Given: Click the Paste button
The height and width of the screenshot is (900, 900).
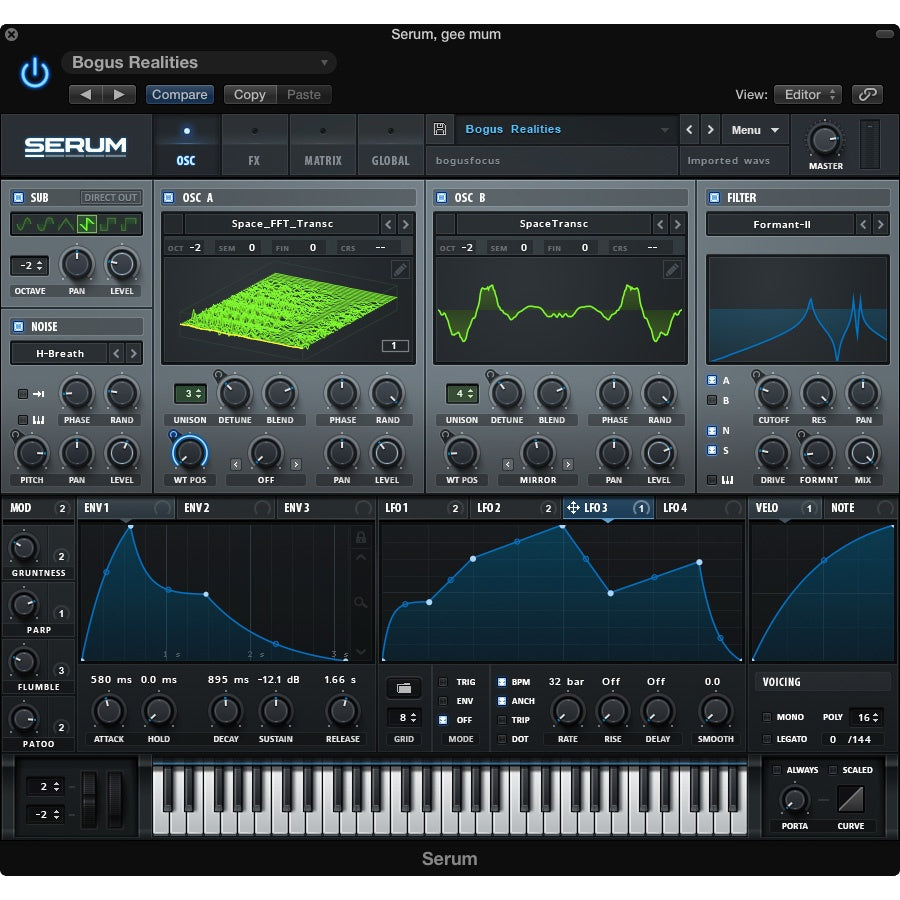Looking at the screenshot, I should [304, 94].
